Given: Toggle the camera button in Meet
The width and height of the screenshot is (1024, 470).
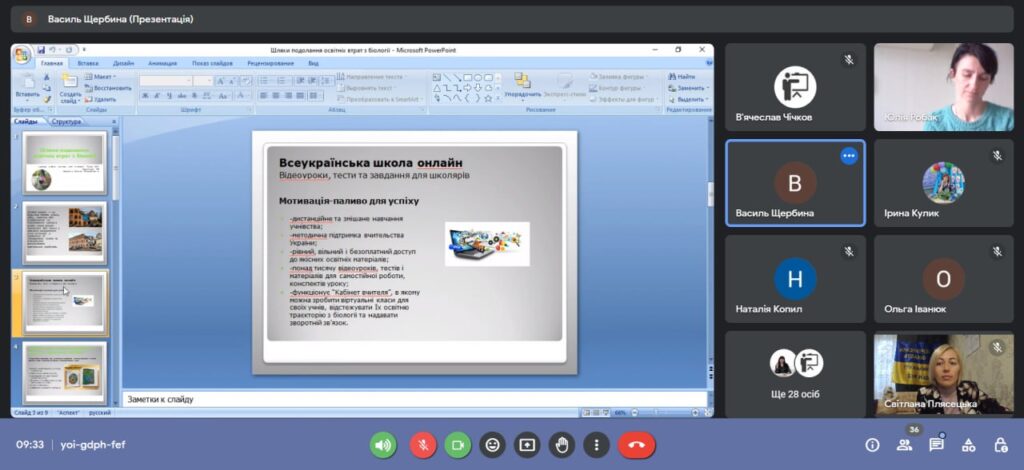Looking at the screenshot, I should click(458, 445).
